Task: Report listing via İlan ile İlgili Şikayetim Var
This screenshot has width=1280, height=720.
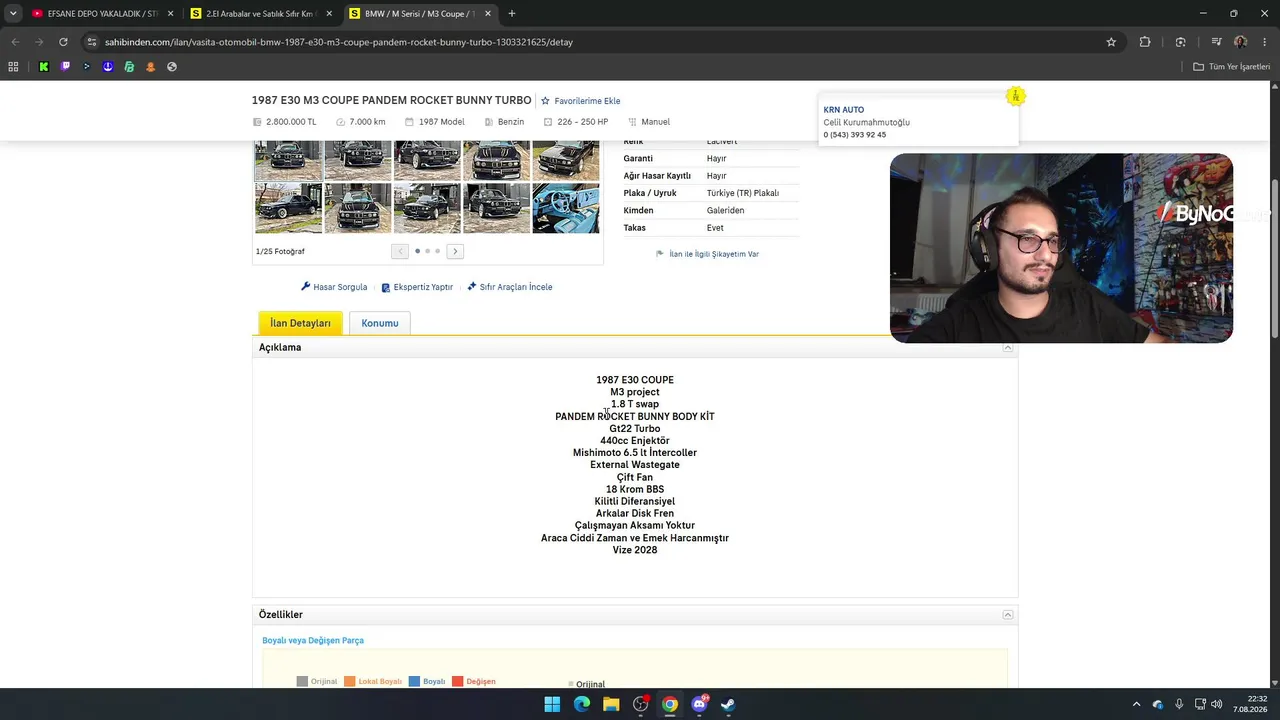Action: (707, 254)
